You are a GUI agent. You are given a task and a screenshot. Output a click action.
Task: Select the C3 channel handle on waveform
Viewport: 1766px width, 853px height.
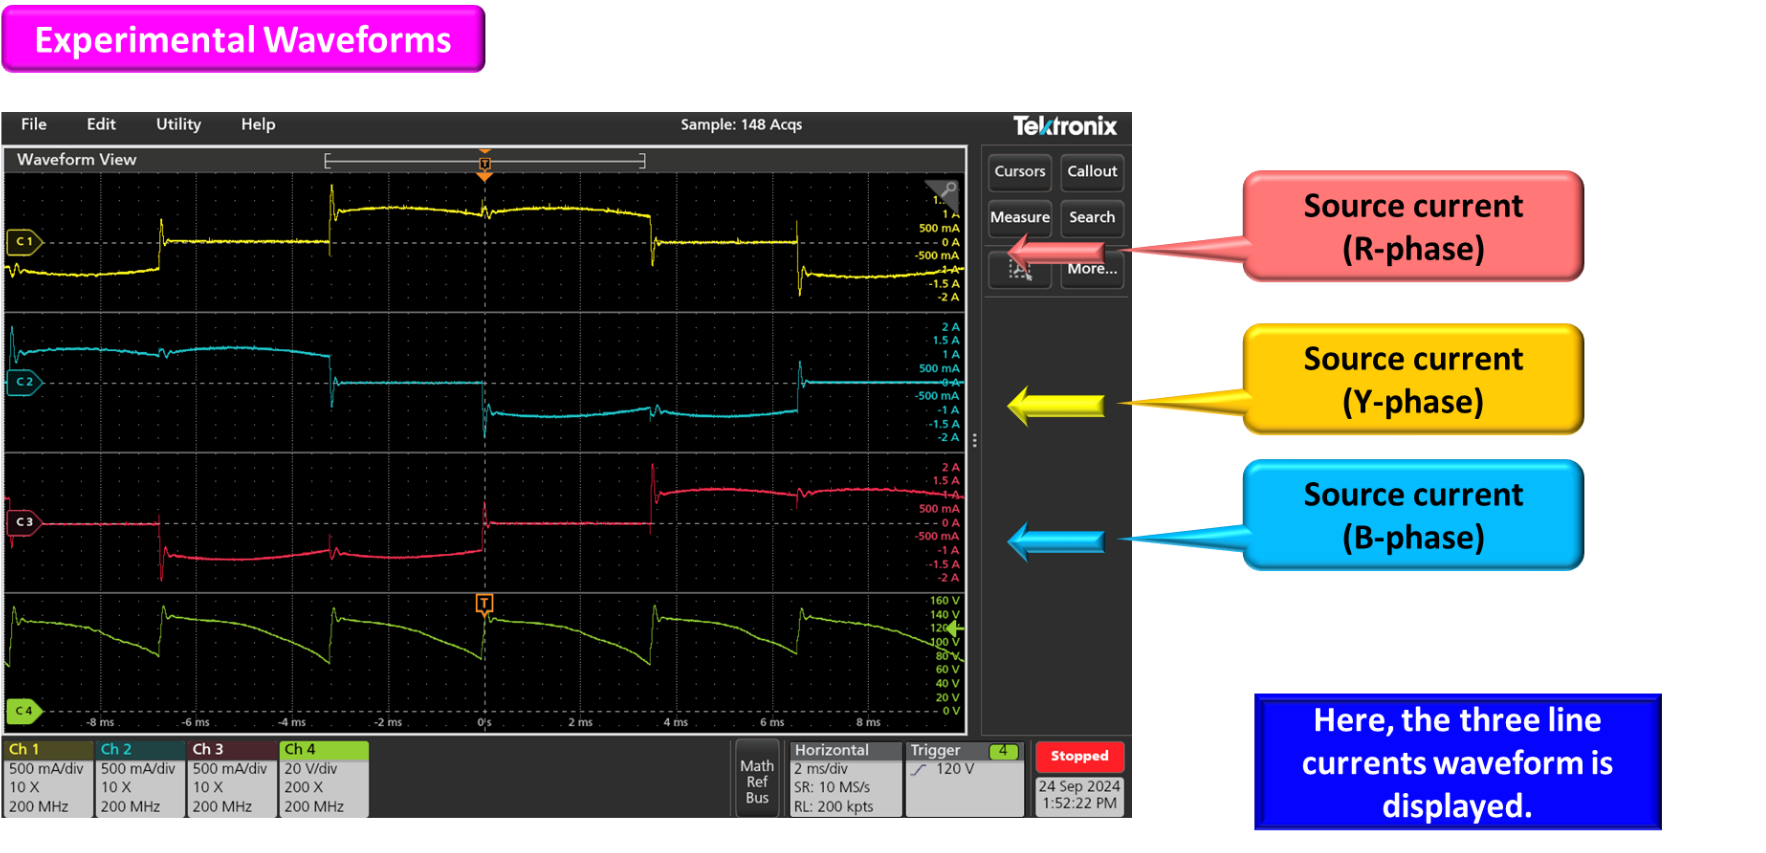click(x=24, y=522)
